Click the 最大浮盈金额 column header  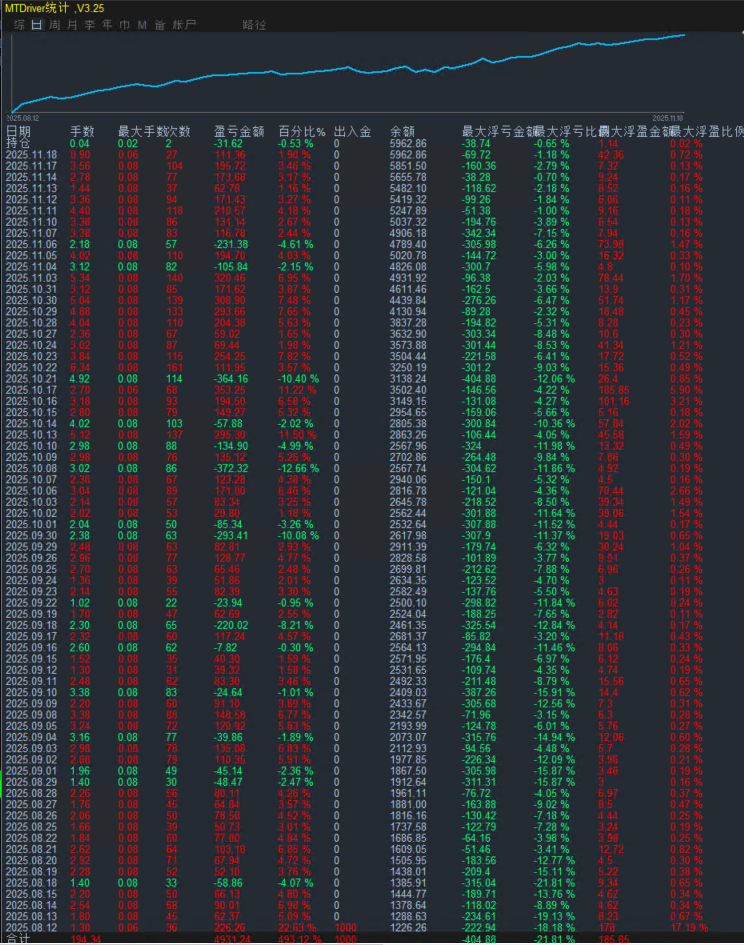[x=633, y=131]
